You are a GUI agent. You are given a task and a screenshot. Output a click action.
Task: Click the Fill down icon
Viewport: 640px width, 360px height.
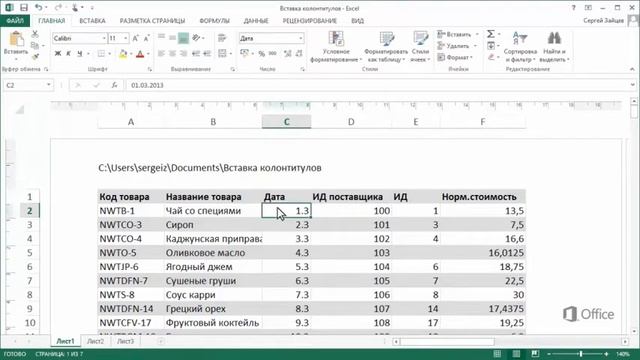491,46
